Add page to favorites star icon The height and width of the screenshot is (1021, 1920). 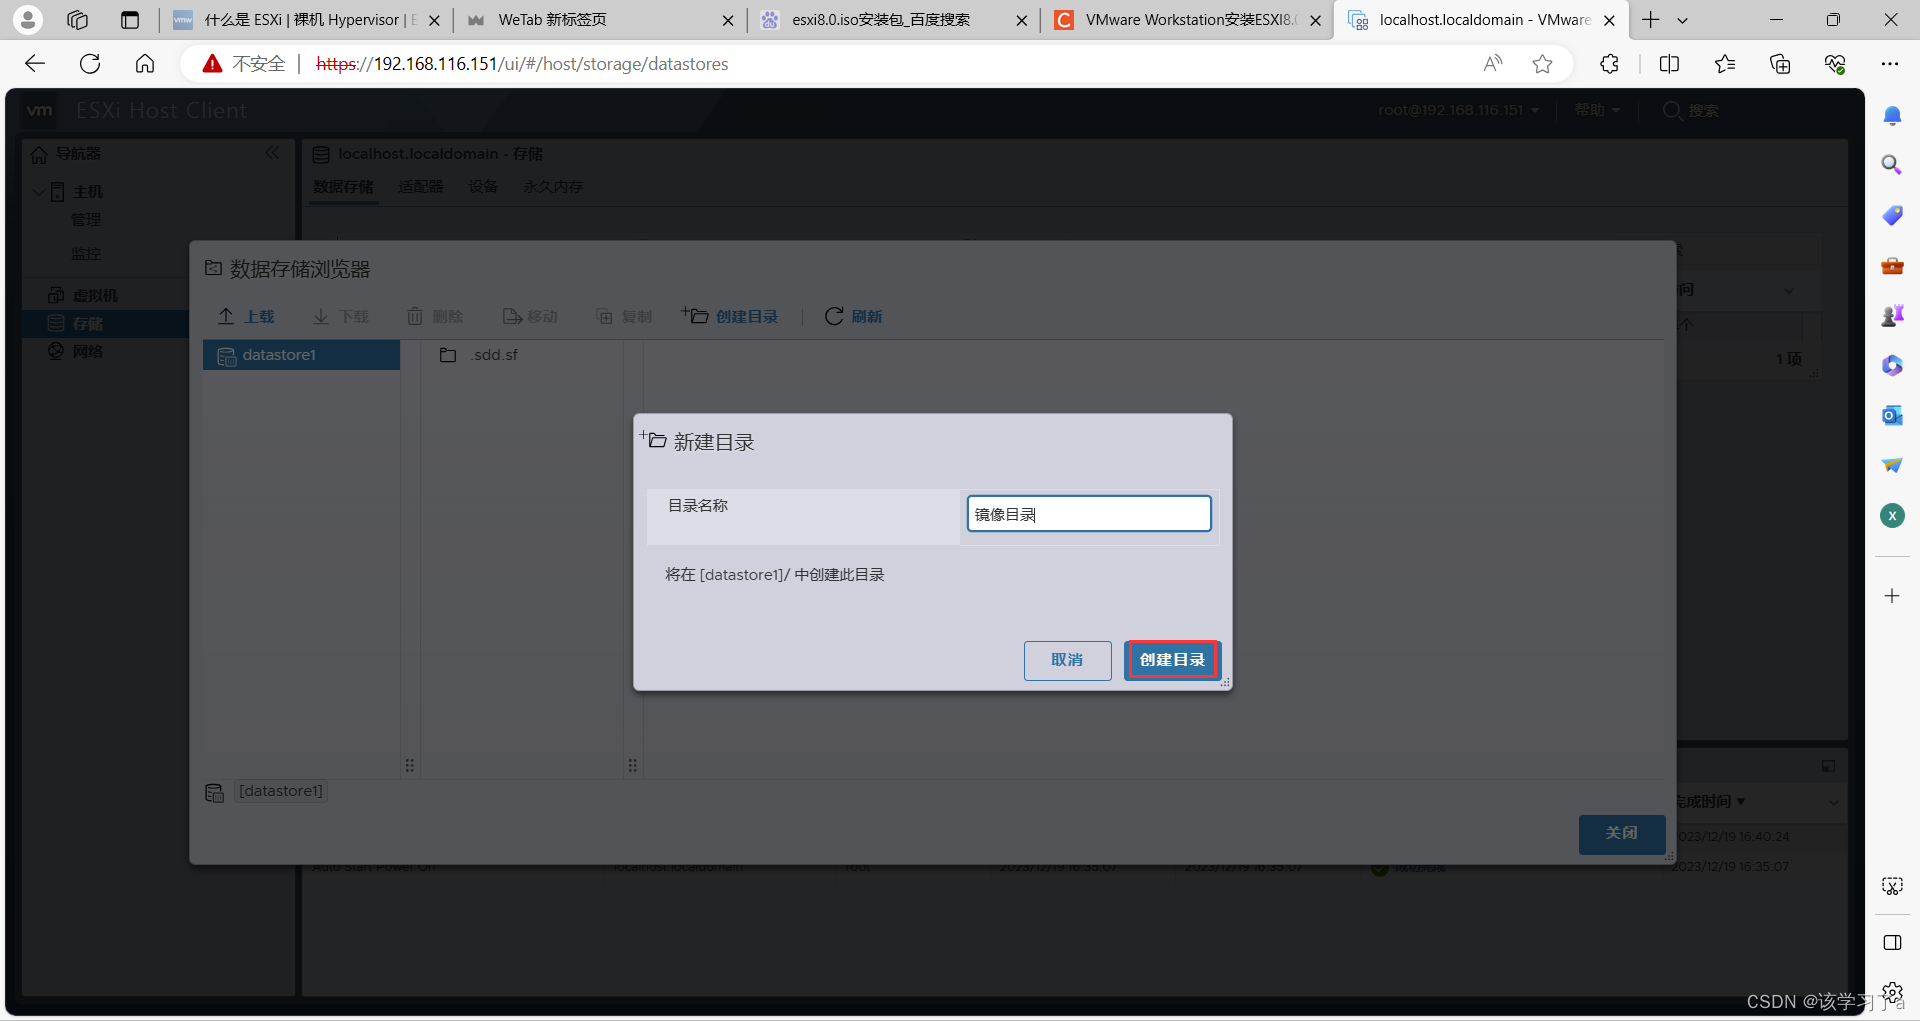(x=1543, y=64)
